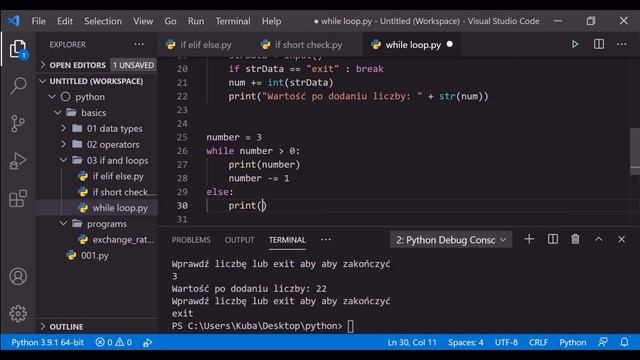Select the Terminal panel tab

[x=287, y=240]
